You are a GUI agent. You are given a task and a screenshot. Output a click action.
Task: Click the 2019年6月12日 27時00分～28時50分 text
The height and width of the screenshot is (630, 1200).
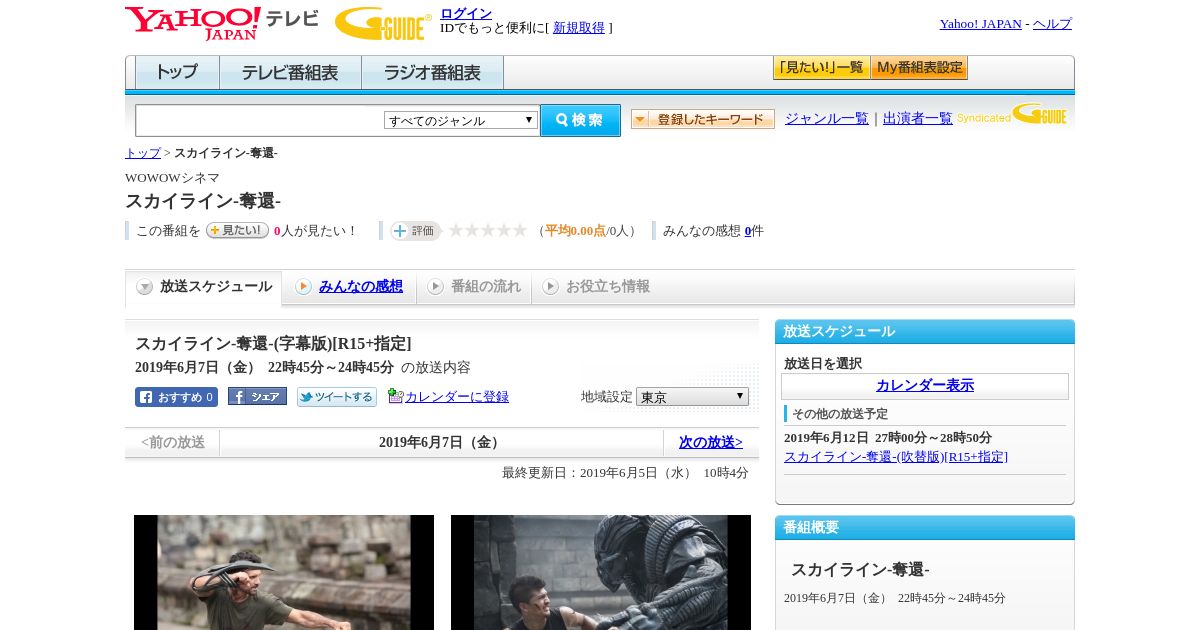tap(888, 438)
